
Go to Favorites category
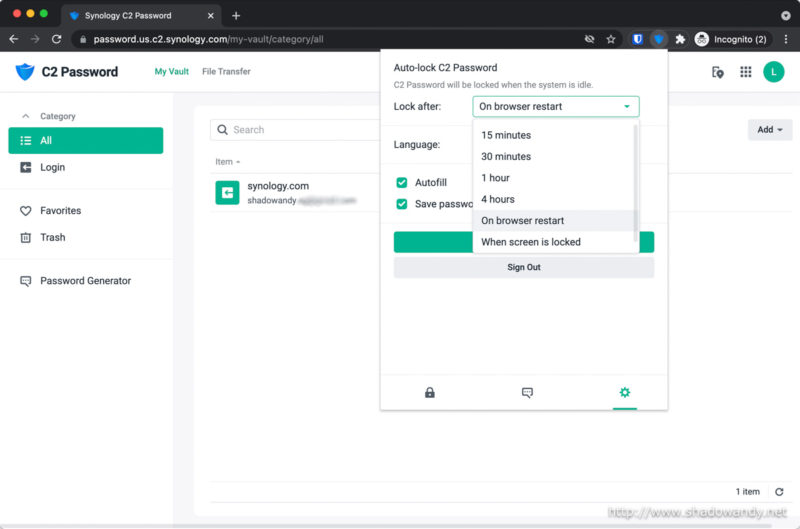[x=60, y=211]
